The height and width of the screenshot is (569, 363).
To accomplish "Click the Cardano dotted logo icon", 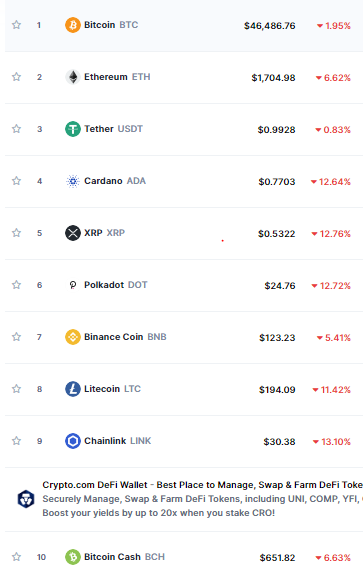I will click(73, 181).
